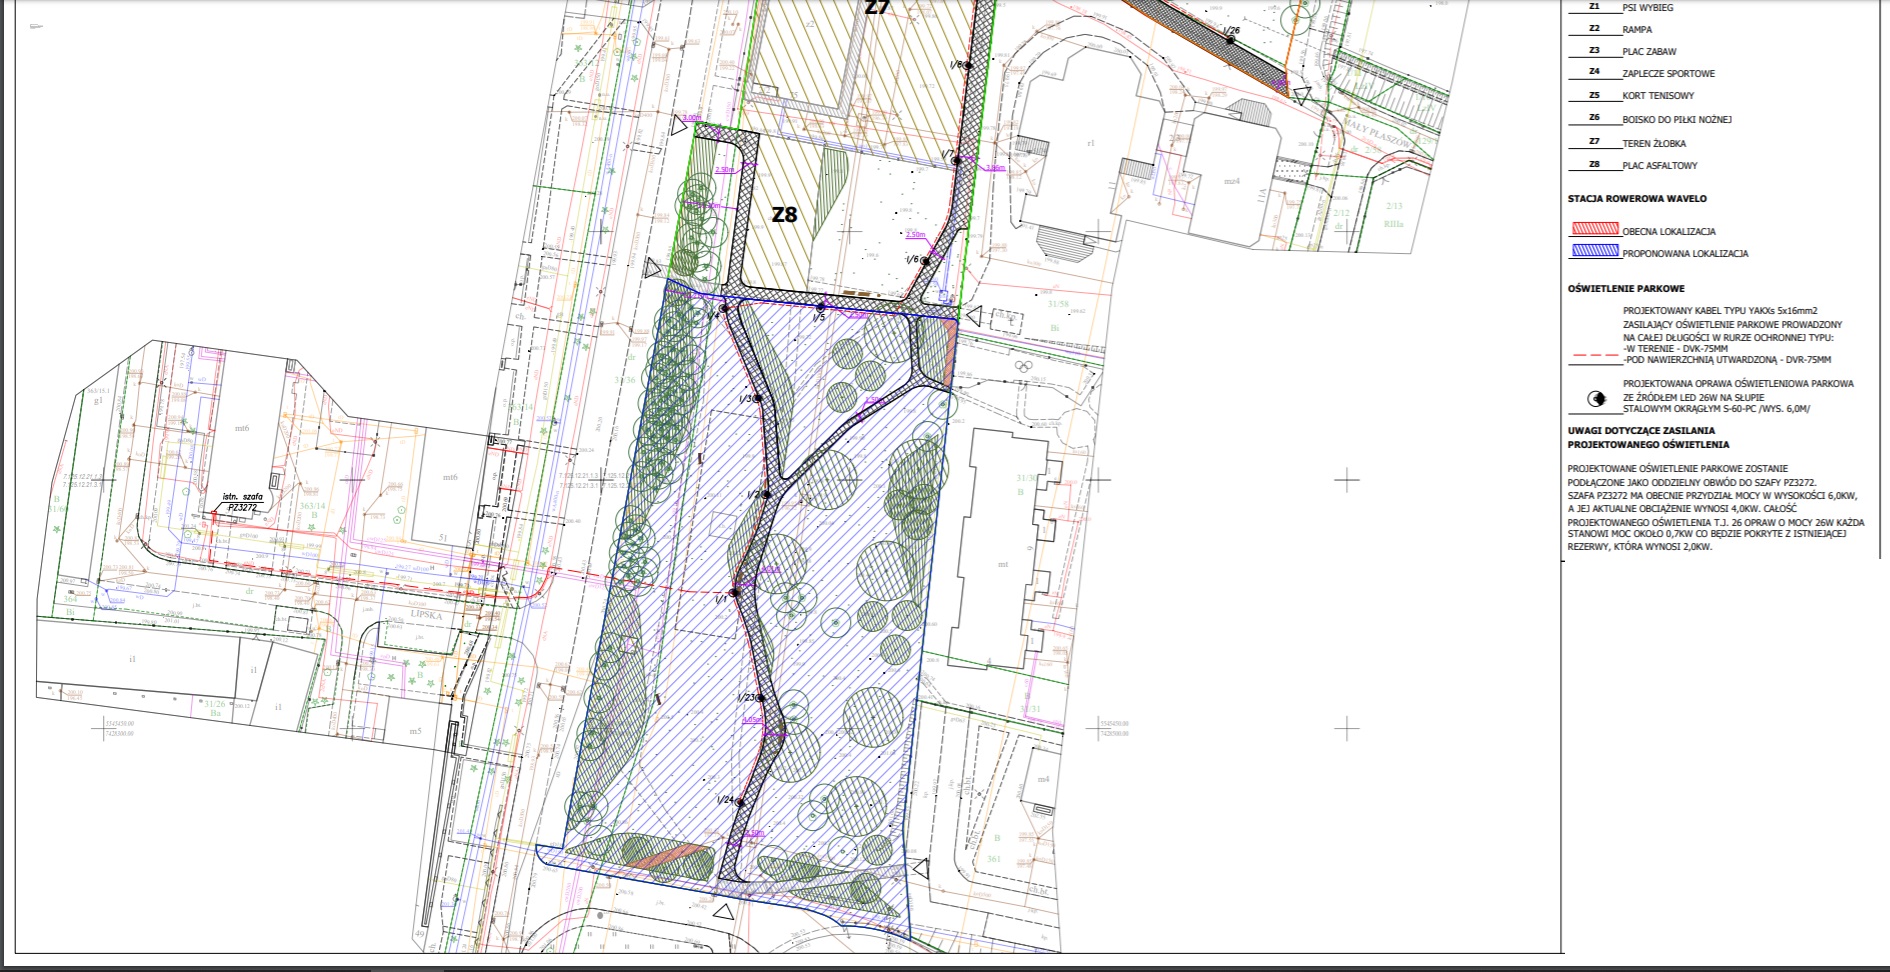Click the red dashed cable line in the legend
The image size is (1890, 972).
pos(1594,356)
